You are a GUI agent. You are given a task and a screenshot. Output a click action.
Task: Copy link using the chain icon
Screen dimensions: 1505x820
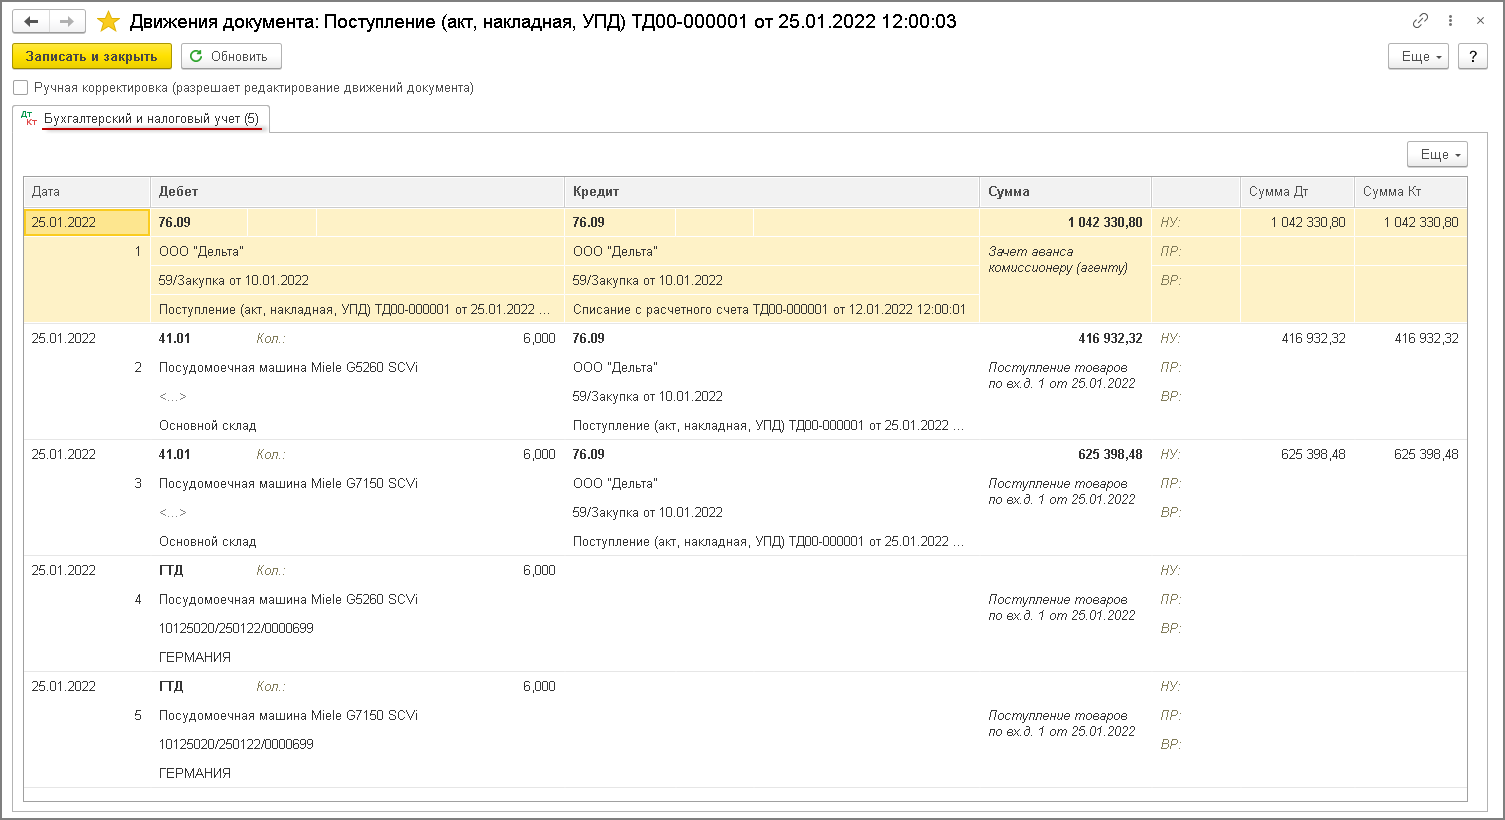[x=1420, y=21]
